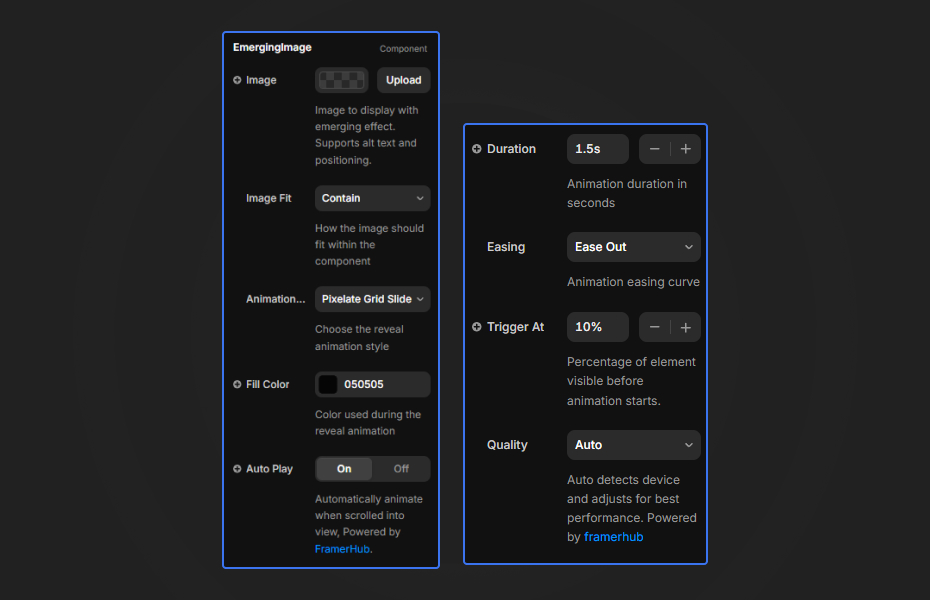Screen dimensions: 930x600
Task: Decrease Duration using the minus stepper
Action: coord(655,148)
